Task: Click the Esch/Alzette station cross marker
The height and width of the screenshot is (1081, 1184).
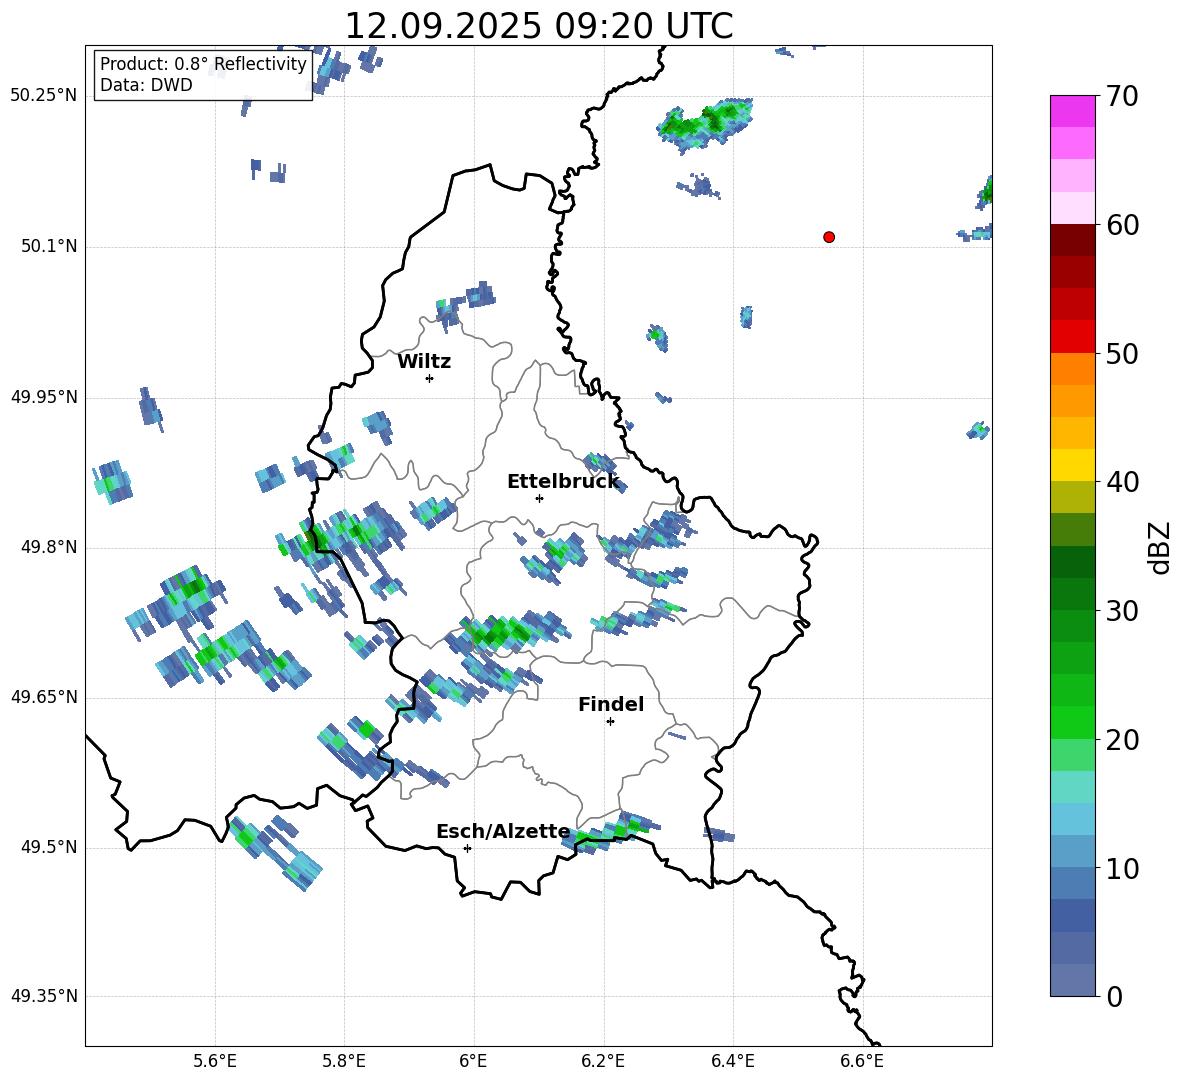Action: pos(467,848)
